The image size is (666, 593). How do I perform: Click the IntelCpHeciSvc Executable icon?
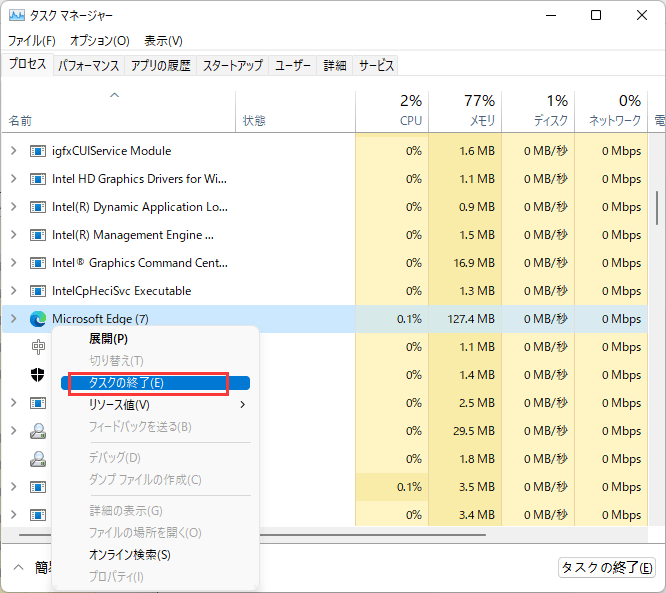(x=38, y=291)
